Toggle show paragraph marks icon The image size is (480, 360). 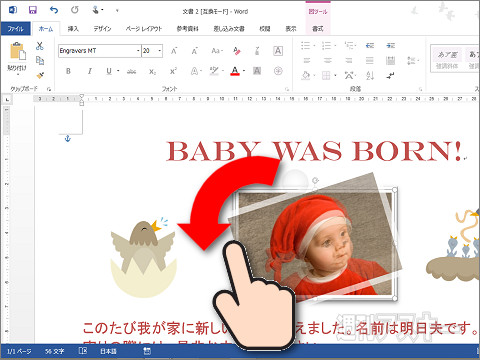pyautogui.click(x=391, y=75)
